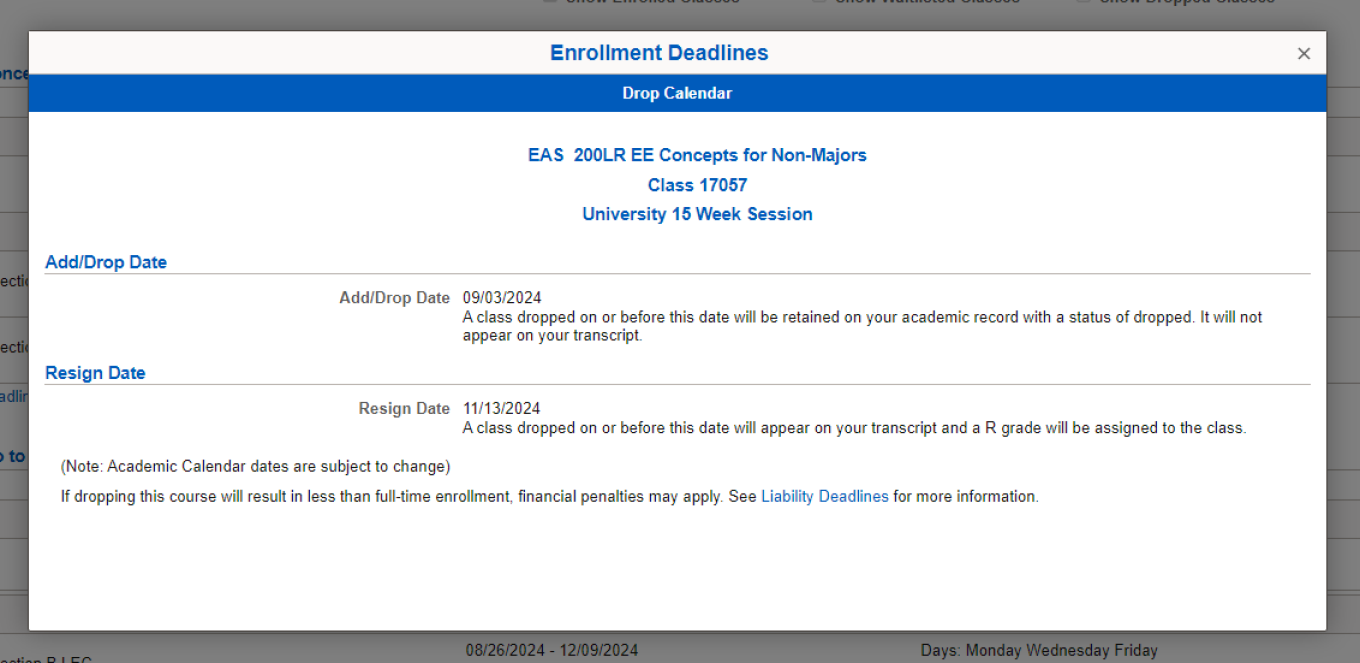Select the Section B LEC label
The width and height of the screenshot is (1360, 663).
45,658
